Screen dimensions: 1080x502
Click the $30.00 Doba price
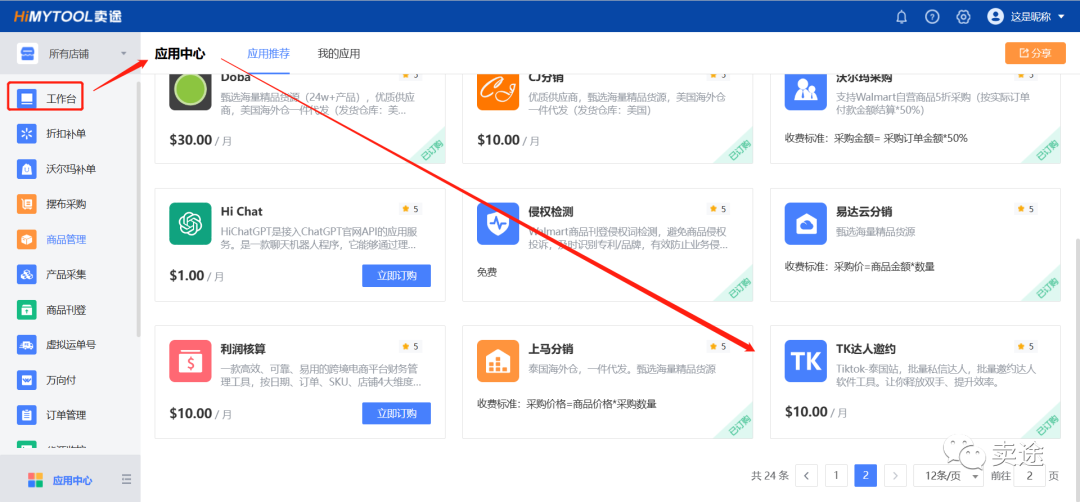tap(190, 140)
